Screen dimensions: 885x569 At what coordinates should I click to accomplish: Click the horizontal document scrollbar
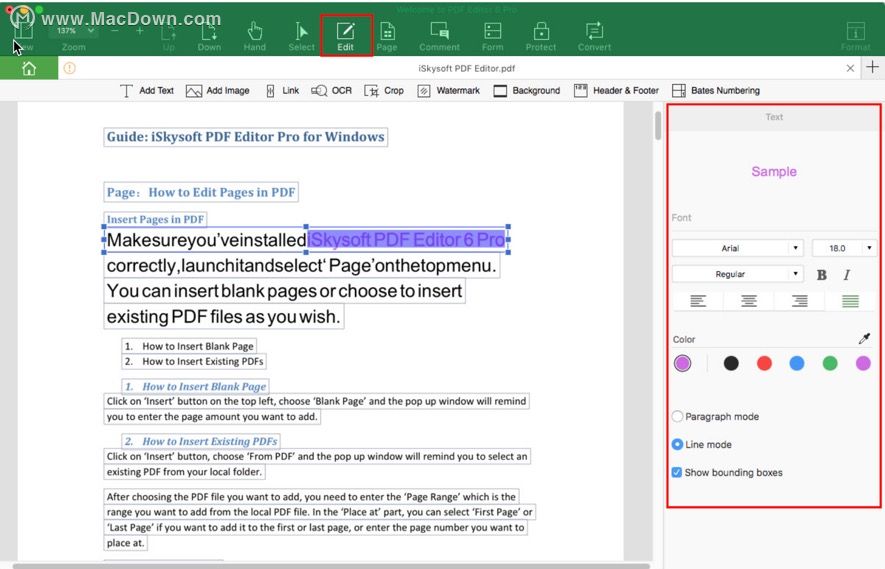tap(331, 566)
